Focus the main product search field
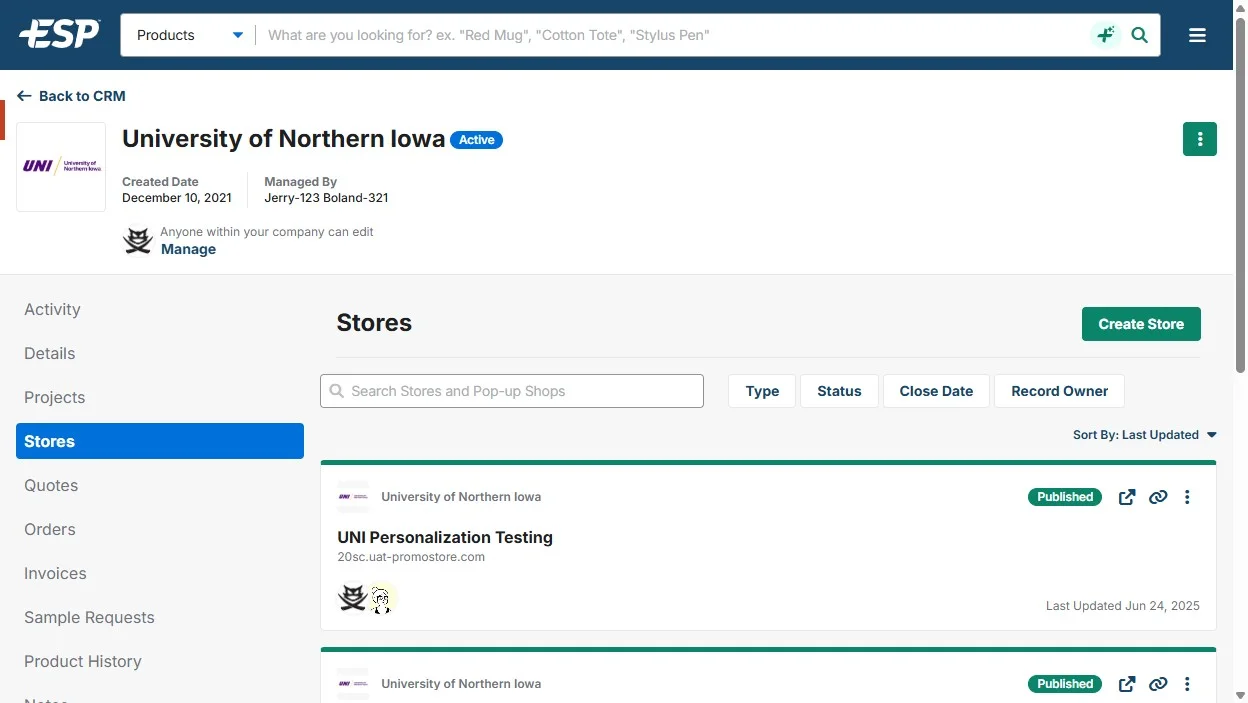This screenshot has height=703, width=1248. pyautogui.click(x=670, y=35)
